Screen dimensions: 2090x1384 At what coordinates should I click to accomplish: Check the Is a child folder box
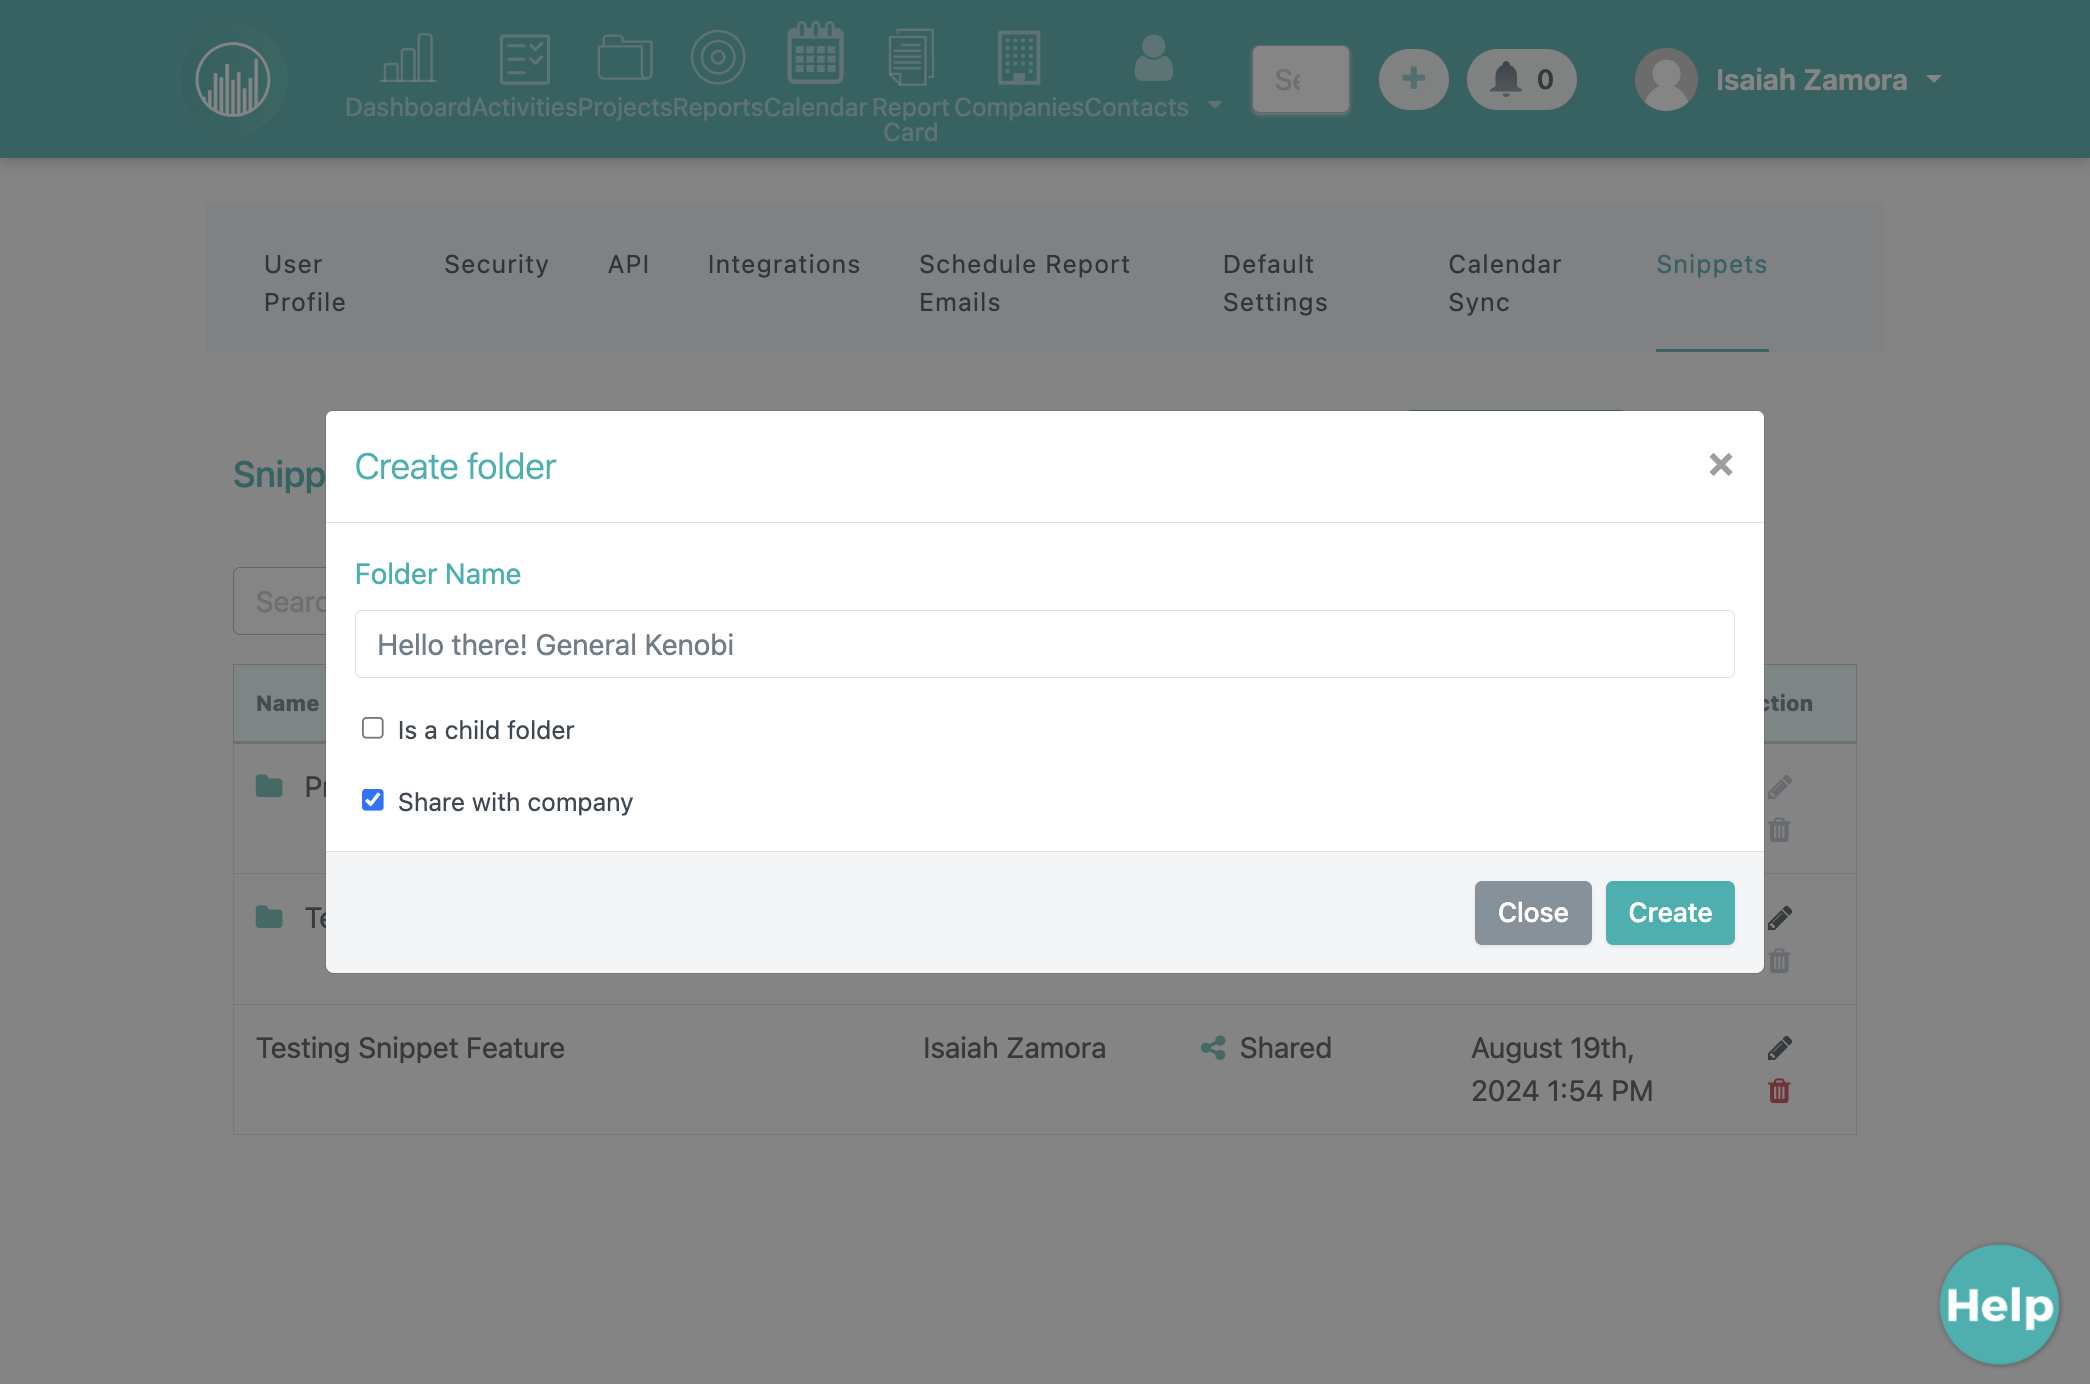point(373,728)
